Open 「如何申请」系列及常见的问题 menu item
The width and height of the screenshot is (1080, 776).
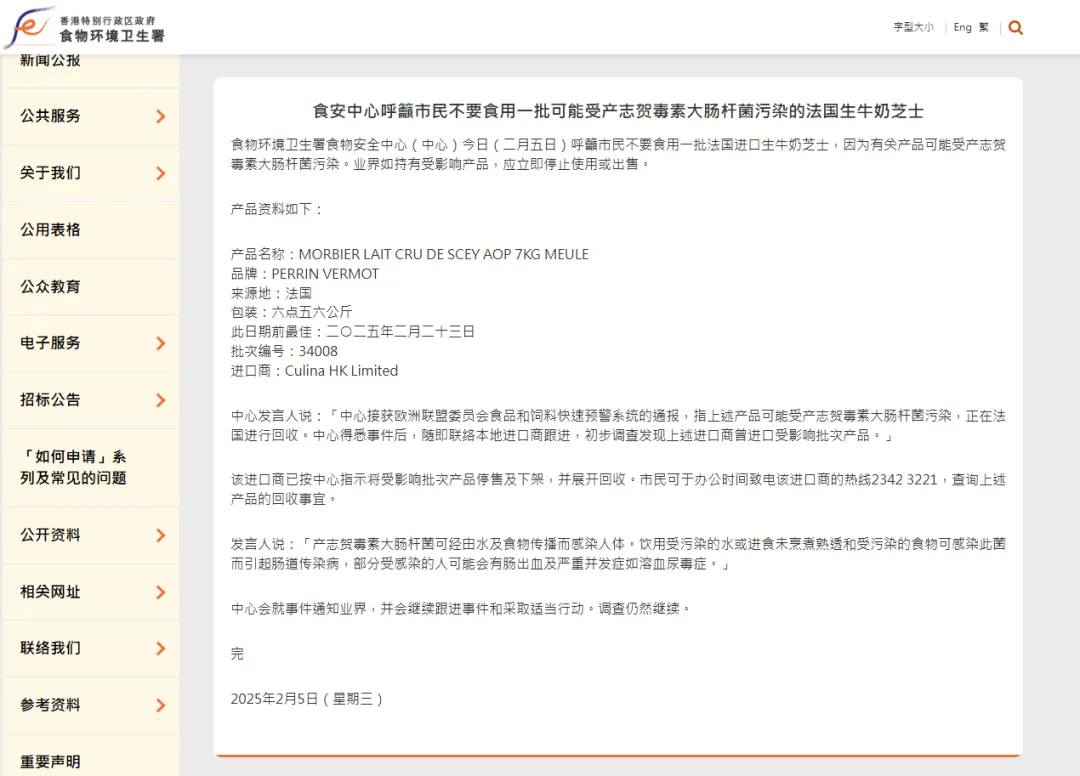click(x=74, y=468)
